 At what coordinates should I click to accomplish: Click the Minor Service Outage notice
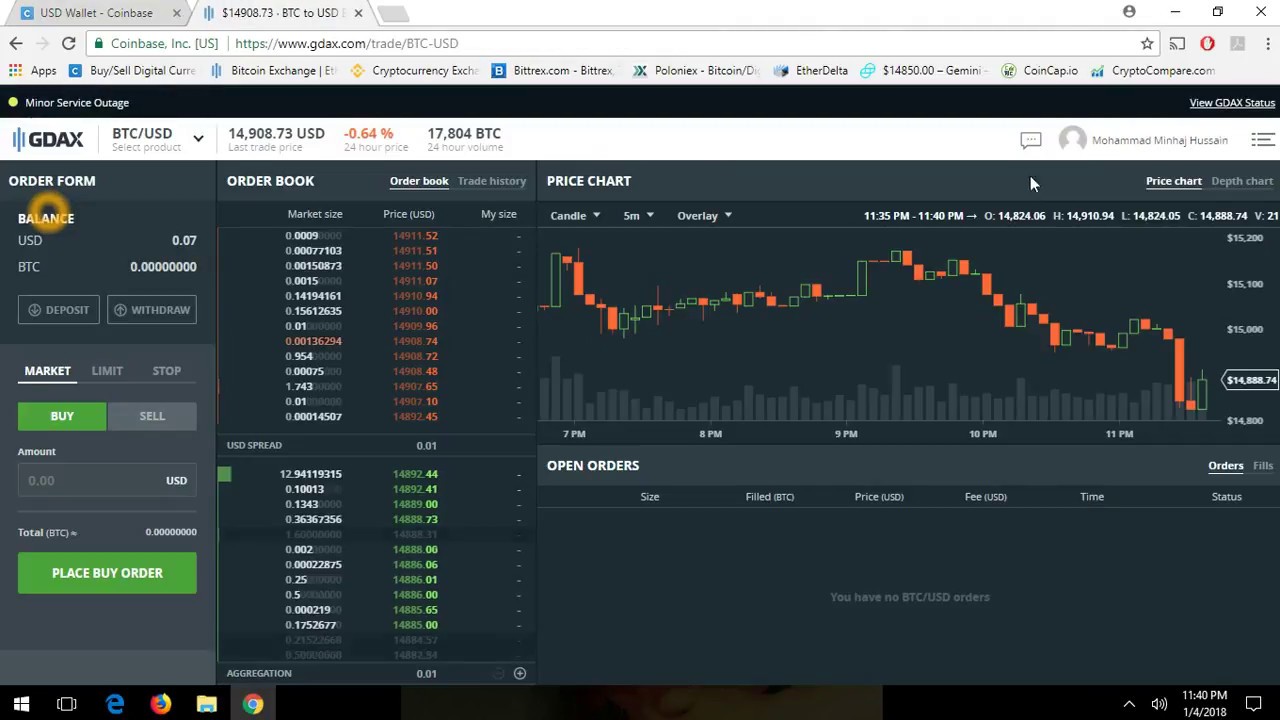pos(77,103)
